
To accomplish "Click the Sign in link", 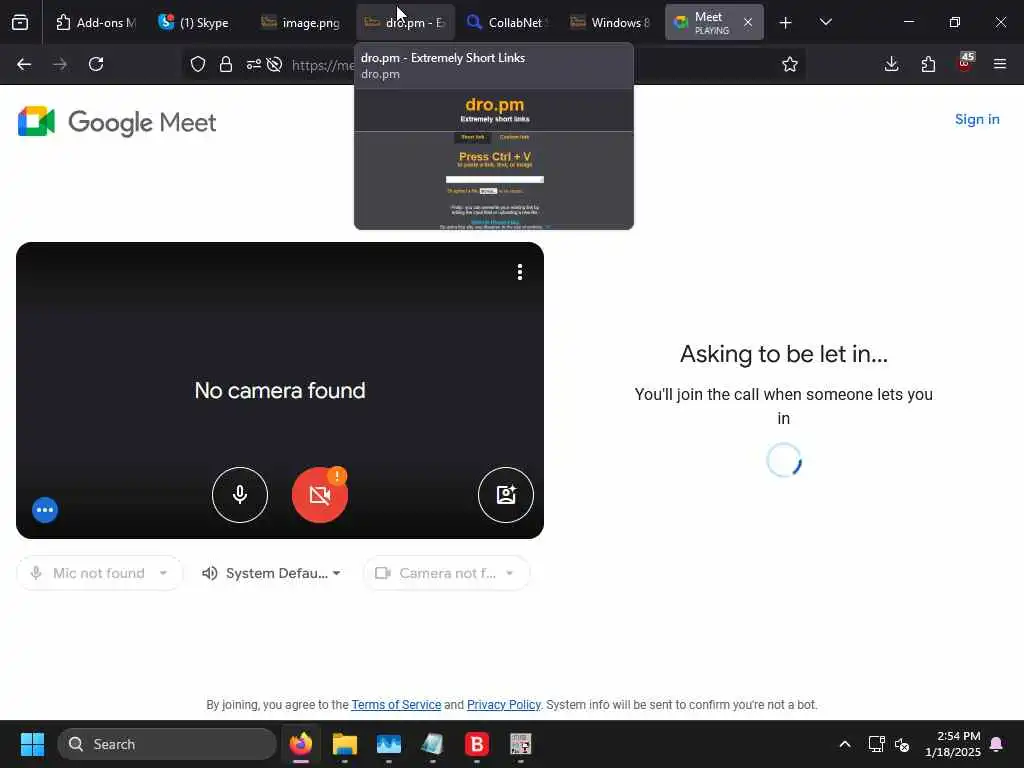I will (x=977, y=120).
